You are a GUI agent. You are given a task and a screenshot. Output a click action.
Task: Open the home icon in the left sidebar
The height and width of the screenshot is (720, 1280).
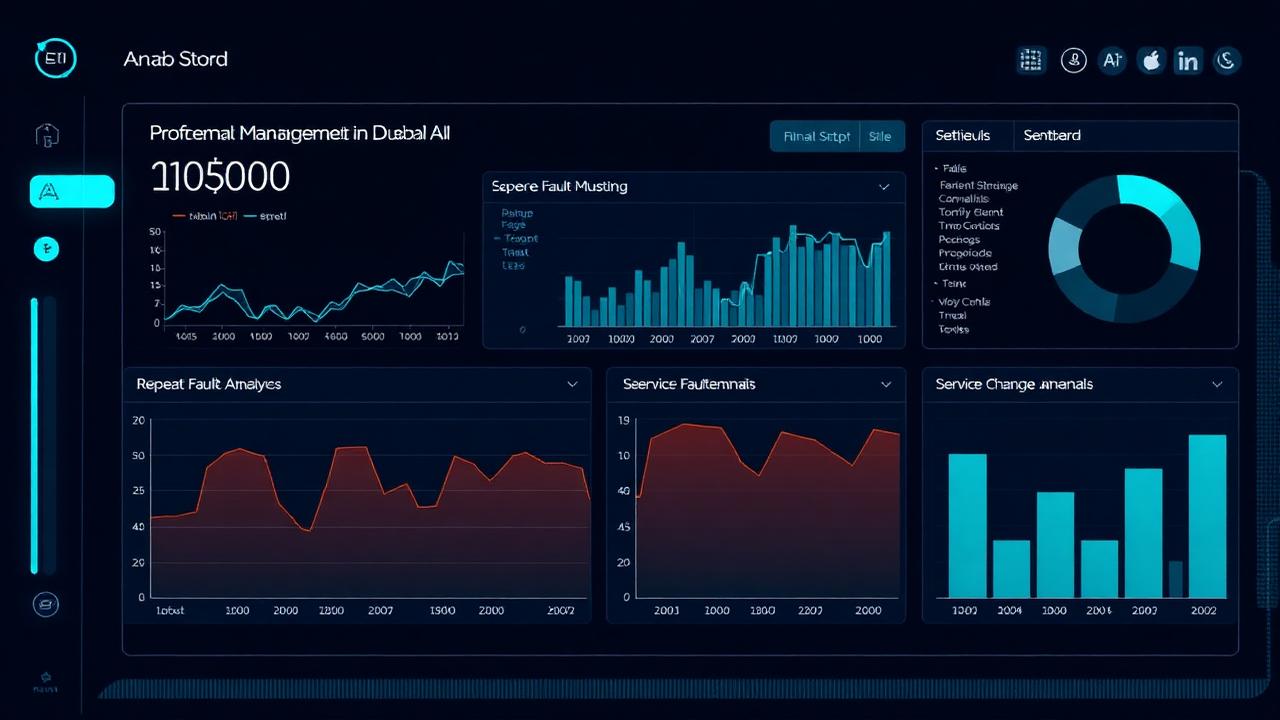pyautogui.click(x=47, y=134)
